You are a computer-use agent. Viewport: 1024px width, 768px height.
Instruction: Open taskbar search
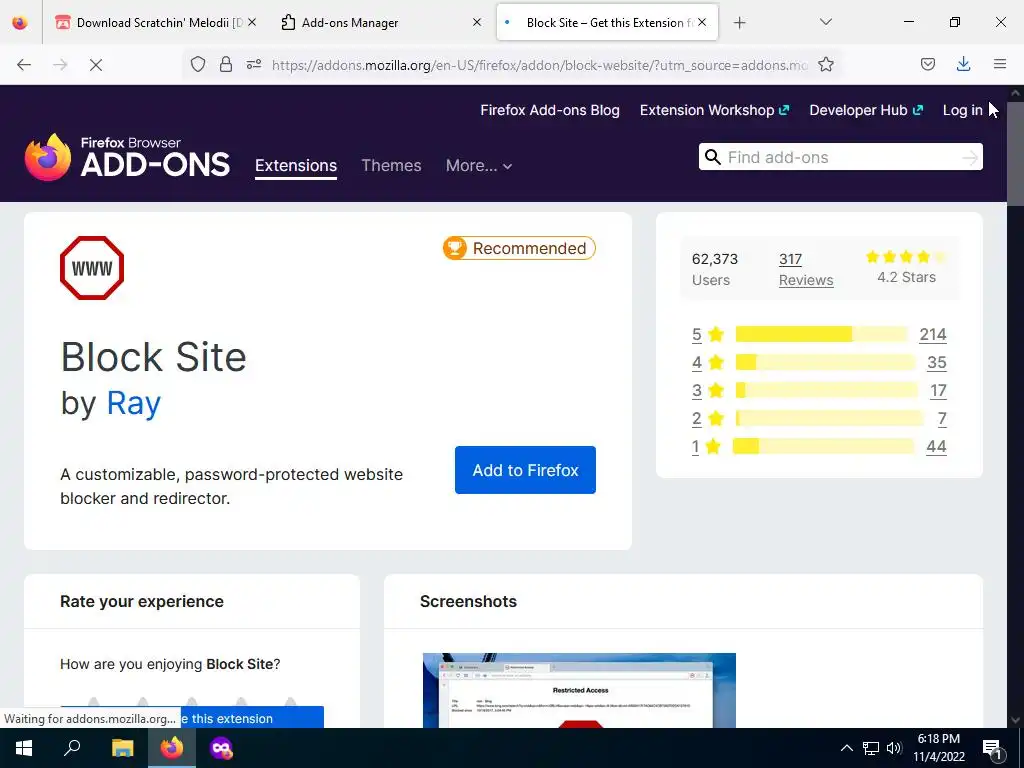[x=72, y=748]
